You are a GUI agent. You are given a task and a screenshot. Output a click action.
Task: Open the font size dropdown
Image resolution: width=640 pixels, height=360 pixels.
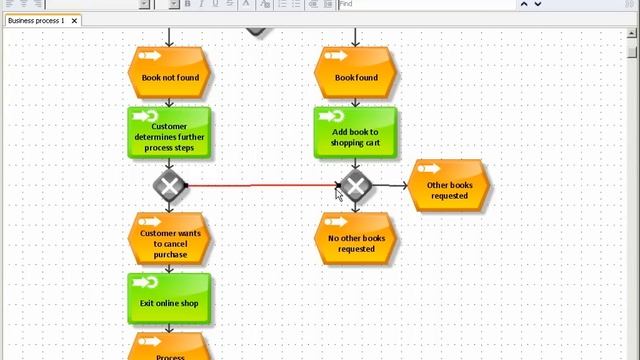point(174,4)
